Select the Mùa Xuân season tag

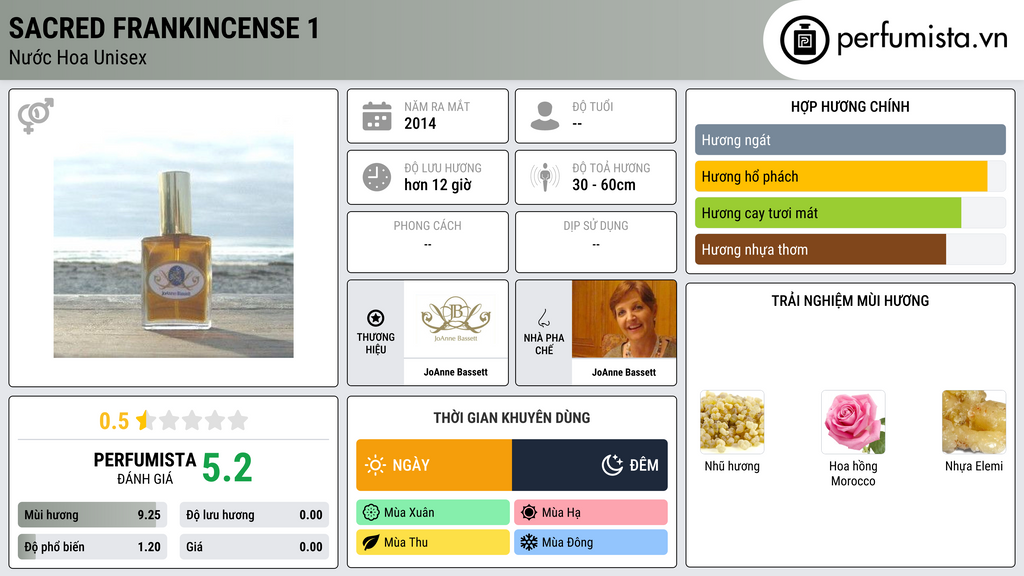coord(433,513)
